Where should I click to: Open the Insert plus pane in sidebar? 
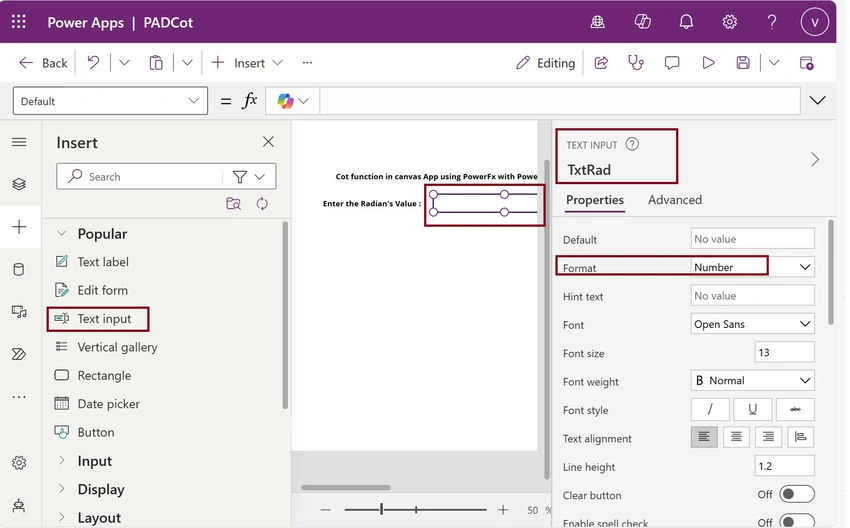tap(19, 227)
